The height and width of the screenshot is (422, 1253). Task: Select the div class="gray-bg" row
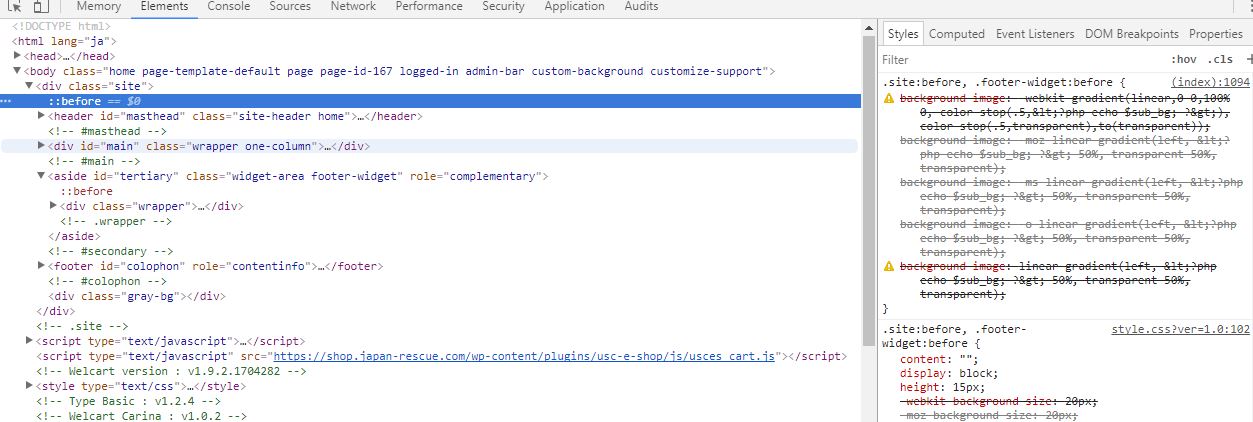coord(136,296)
